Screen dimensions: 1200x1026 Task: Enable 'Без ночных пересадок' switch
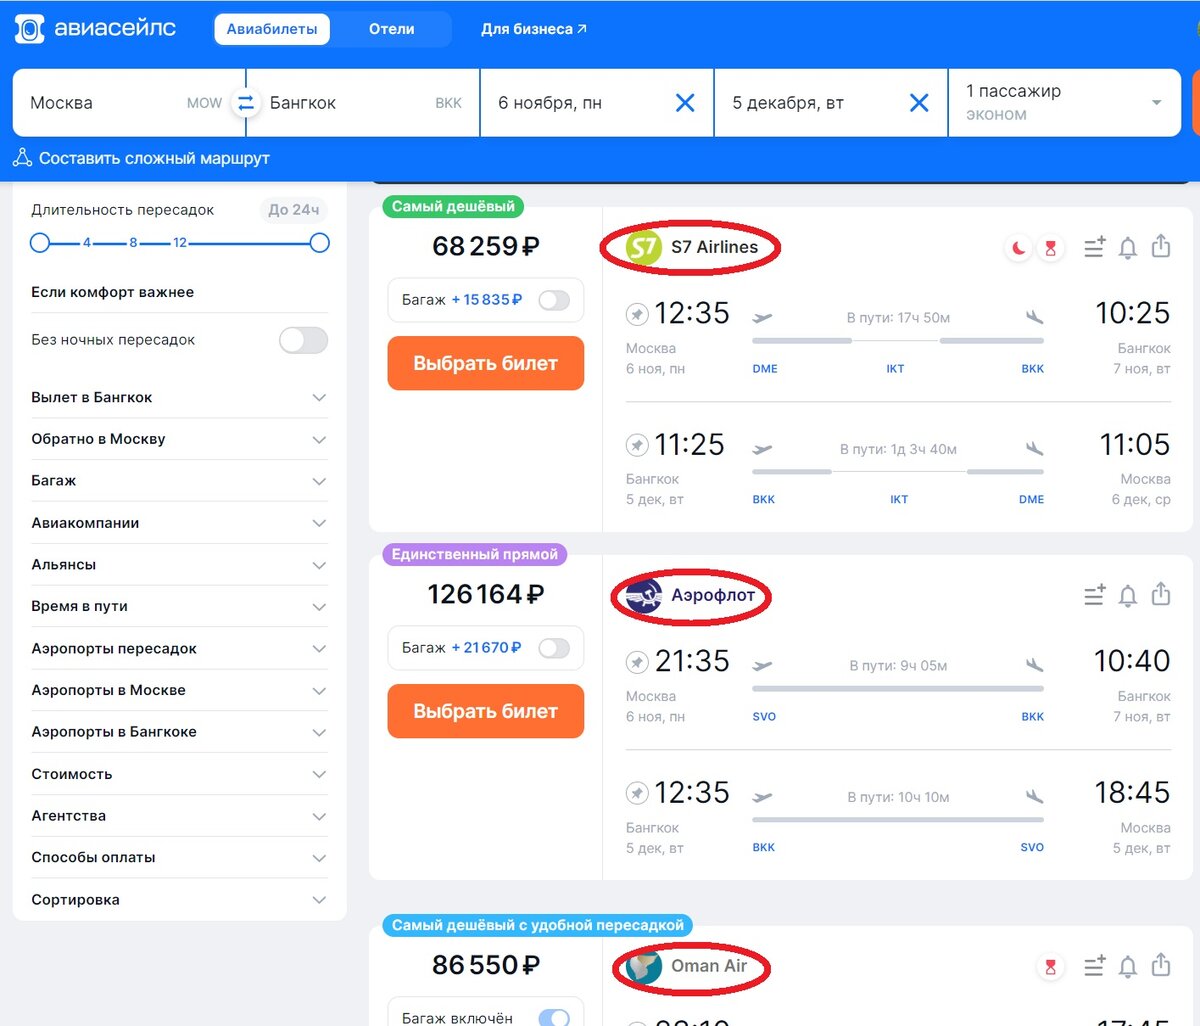[x=303, y=340]
